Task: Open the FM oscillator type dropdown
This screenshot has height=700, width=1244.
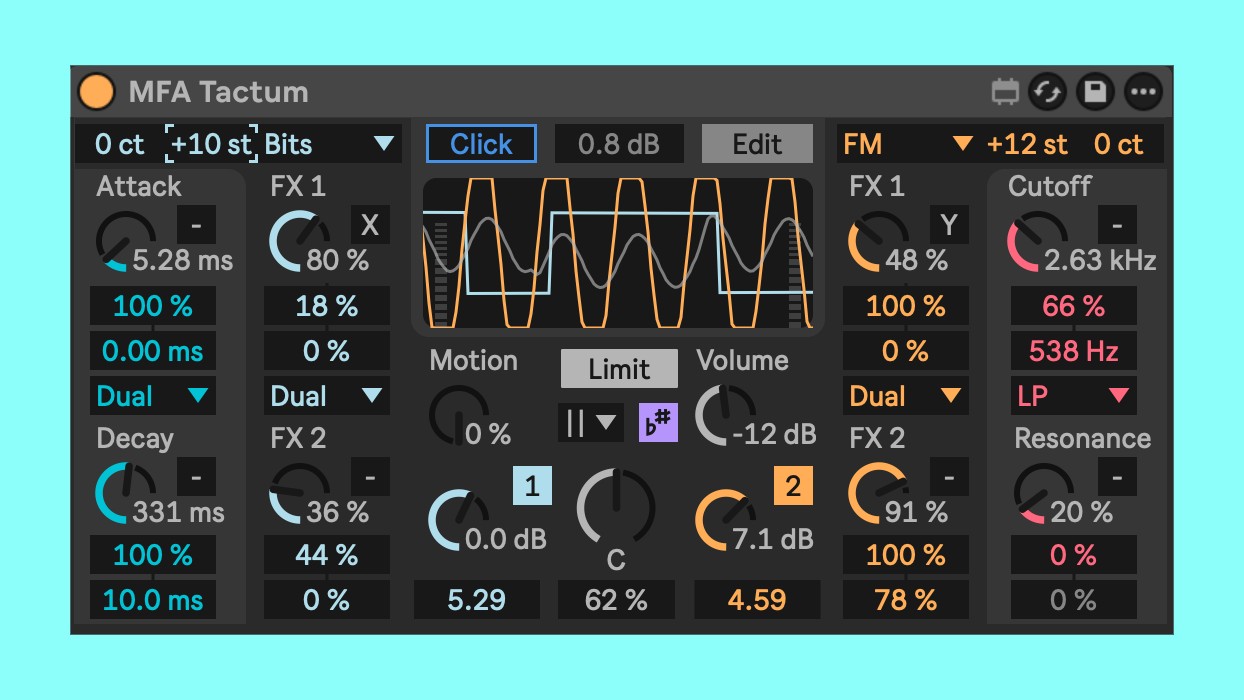Action: coord(907,144)
